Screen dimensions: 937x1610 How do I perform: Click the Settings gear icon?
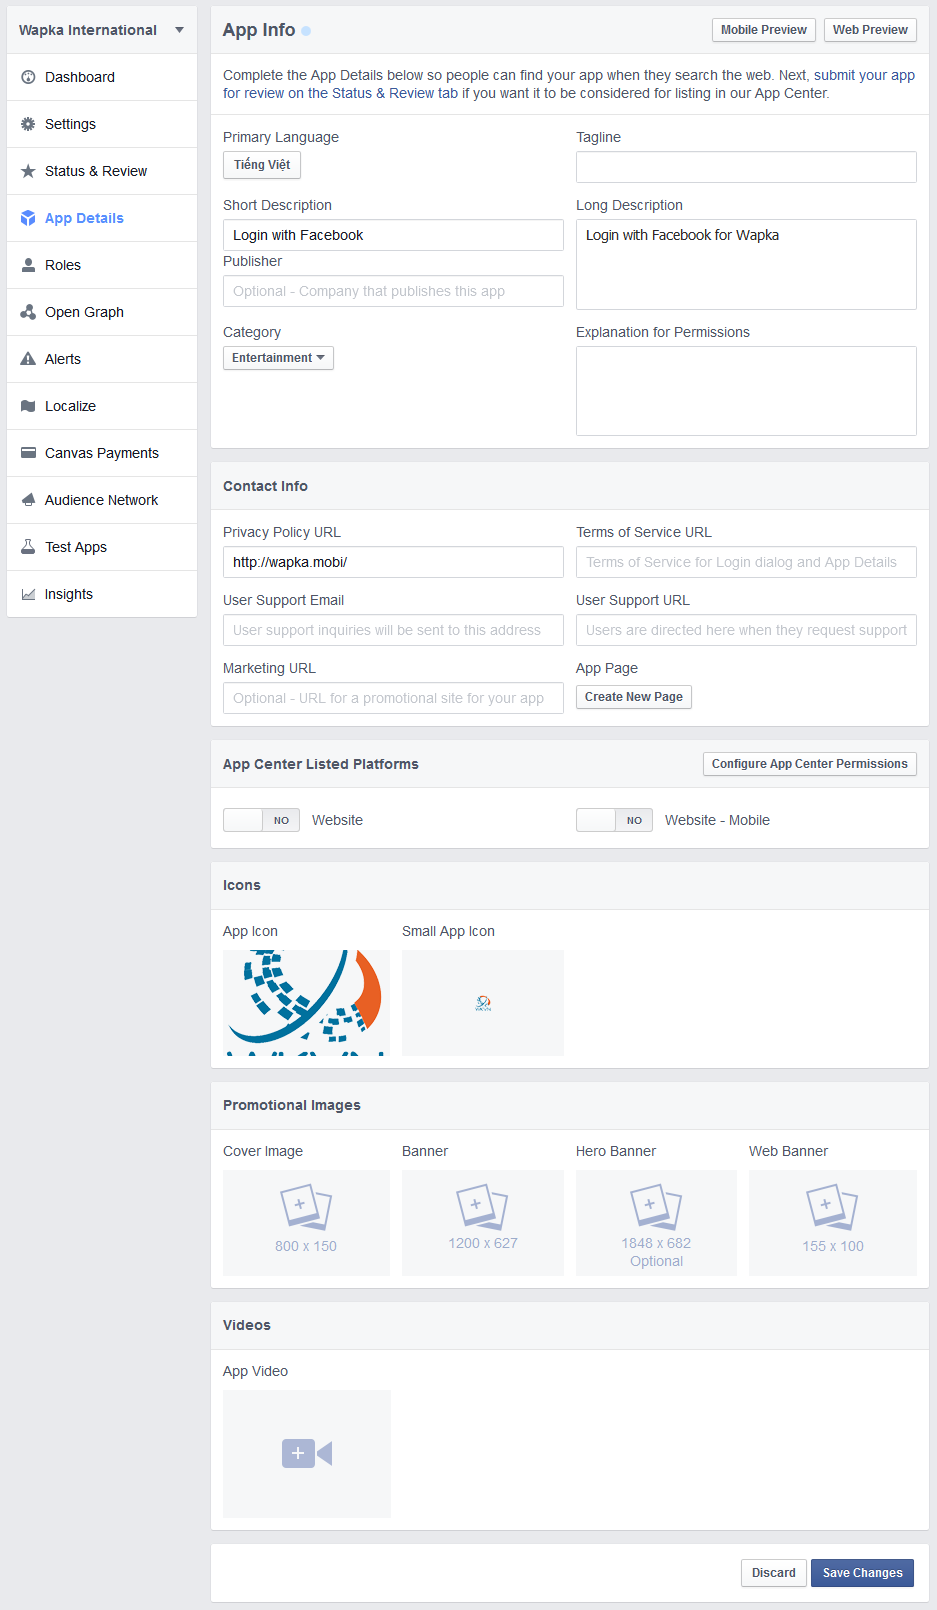[28, 124]
